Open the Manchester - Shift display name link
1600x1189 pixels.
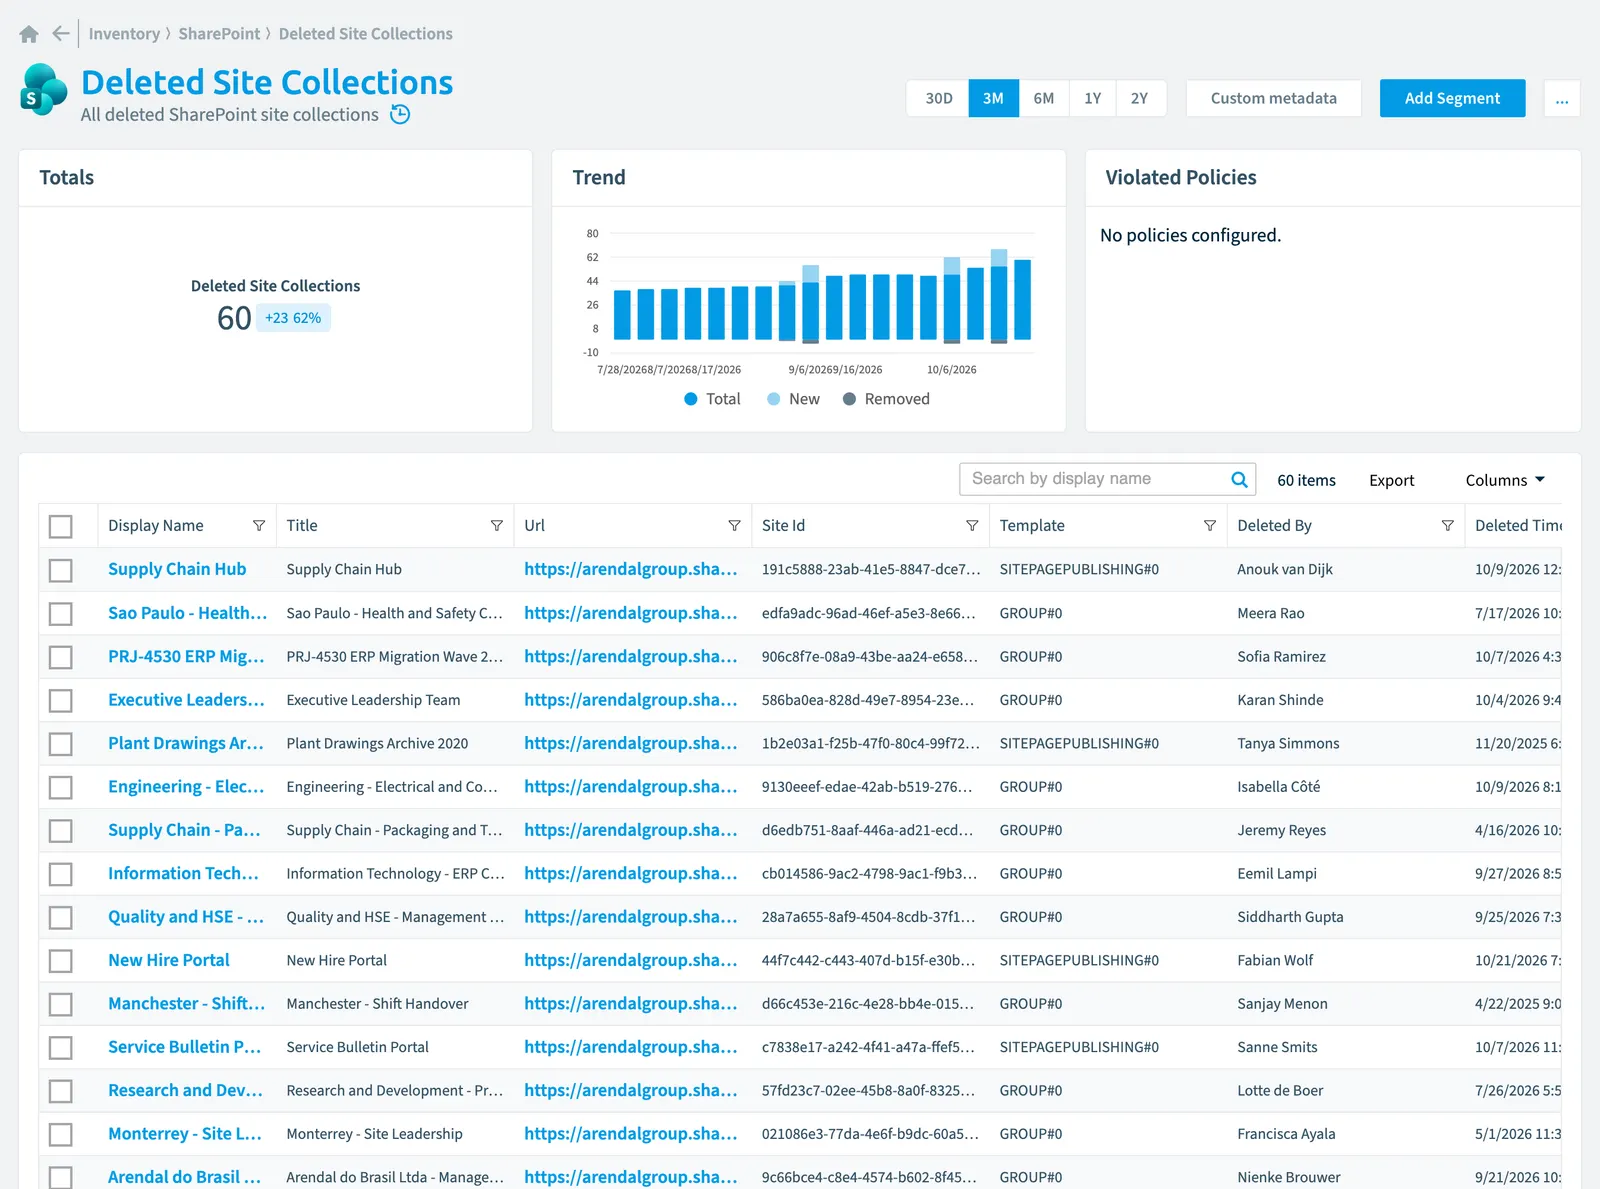tap(186, 1003)
